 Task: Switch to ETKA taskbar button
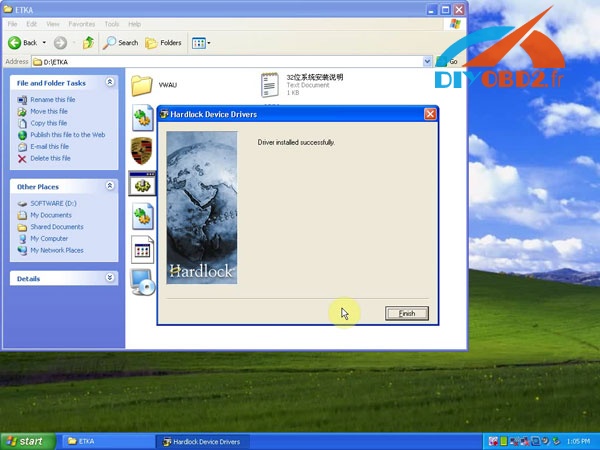[x=107, y=442]
